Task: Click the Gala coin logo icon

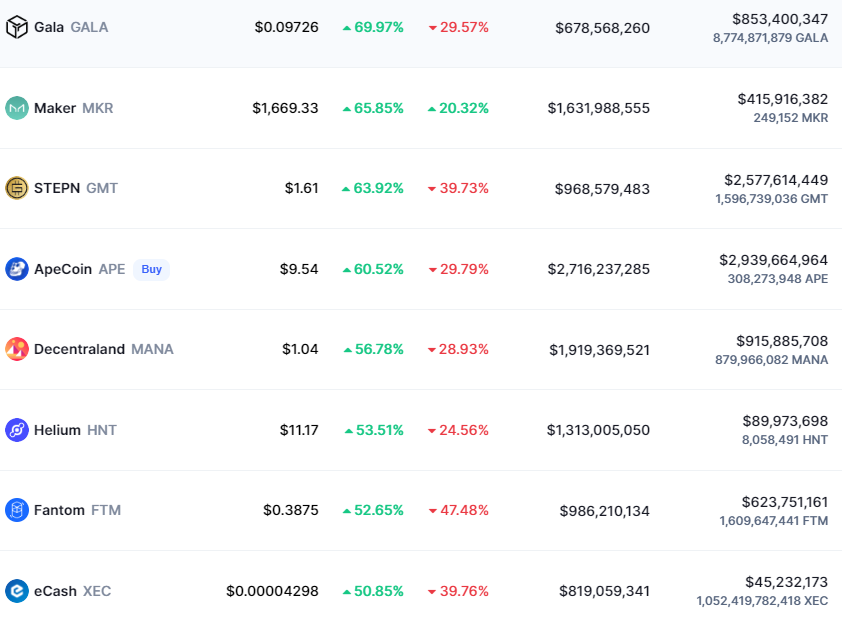Action: [x=17, y=28]
